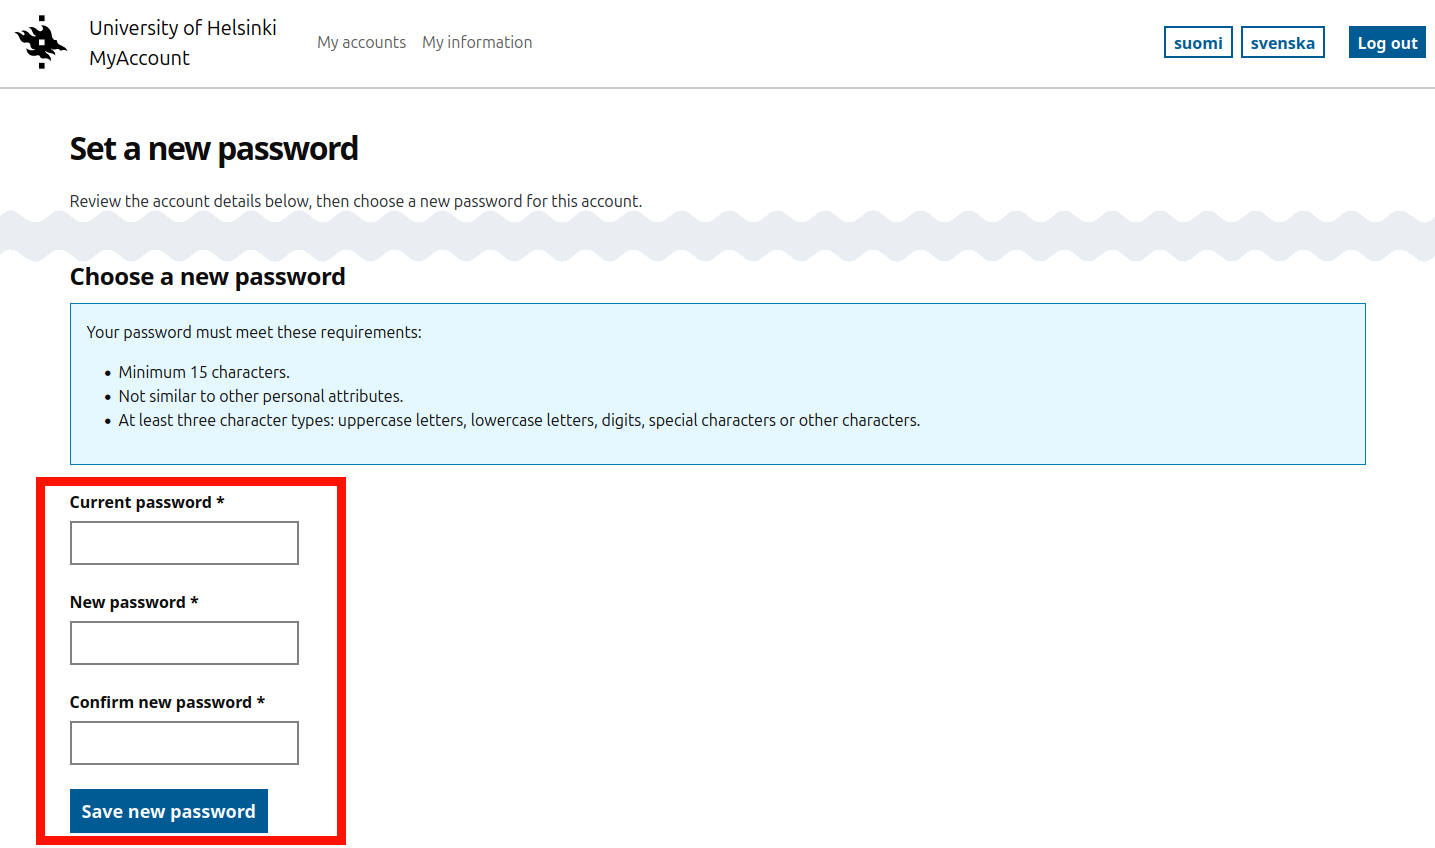Click the Set a new password heading
Image resolution: width=1435 pixels, height=848 pixels.
click(214, 149)
